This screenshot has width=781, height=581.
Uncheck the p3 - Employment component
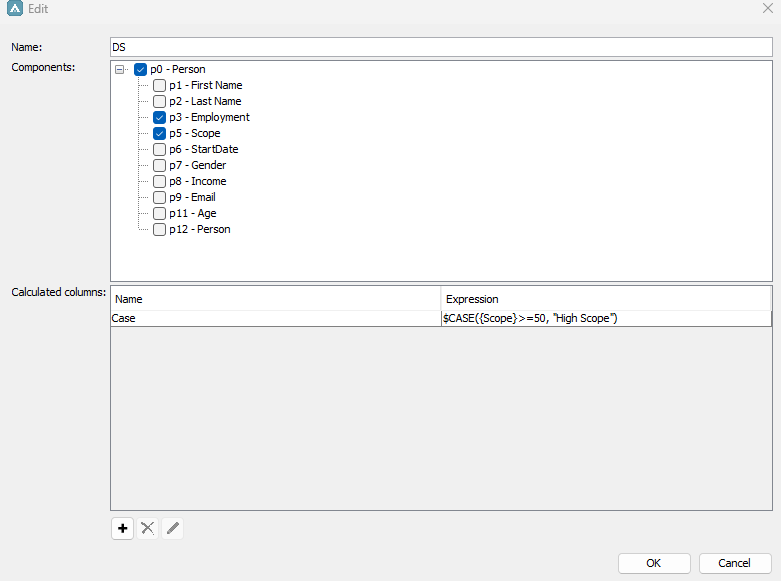pyautogui.click(x=160, y=118)
